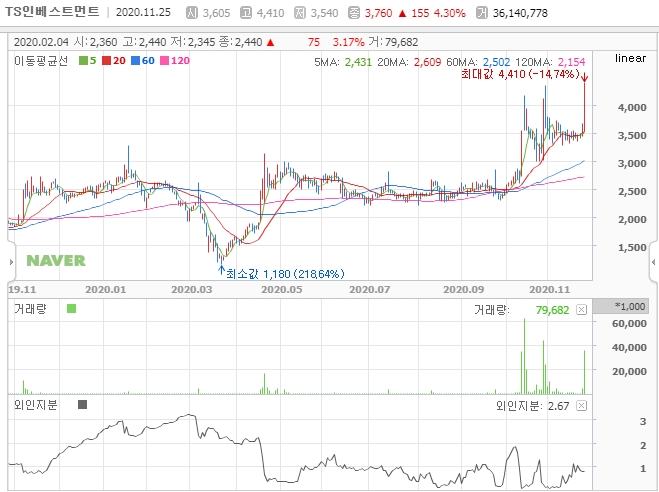The height and width of the screenshot is (492, 659).
Task: Click the pink 120-day moving average swatch
Action: 164,61
